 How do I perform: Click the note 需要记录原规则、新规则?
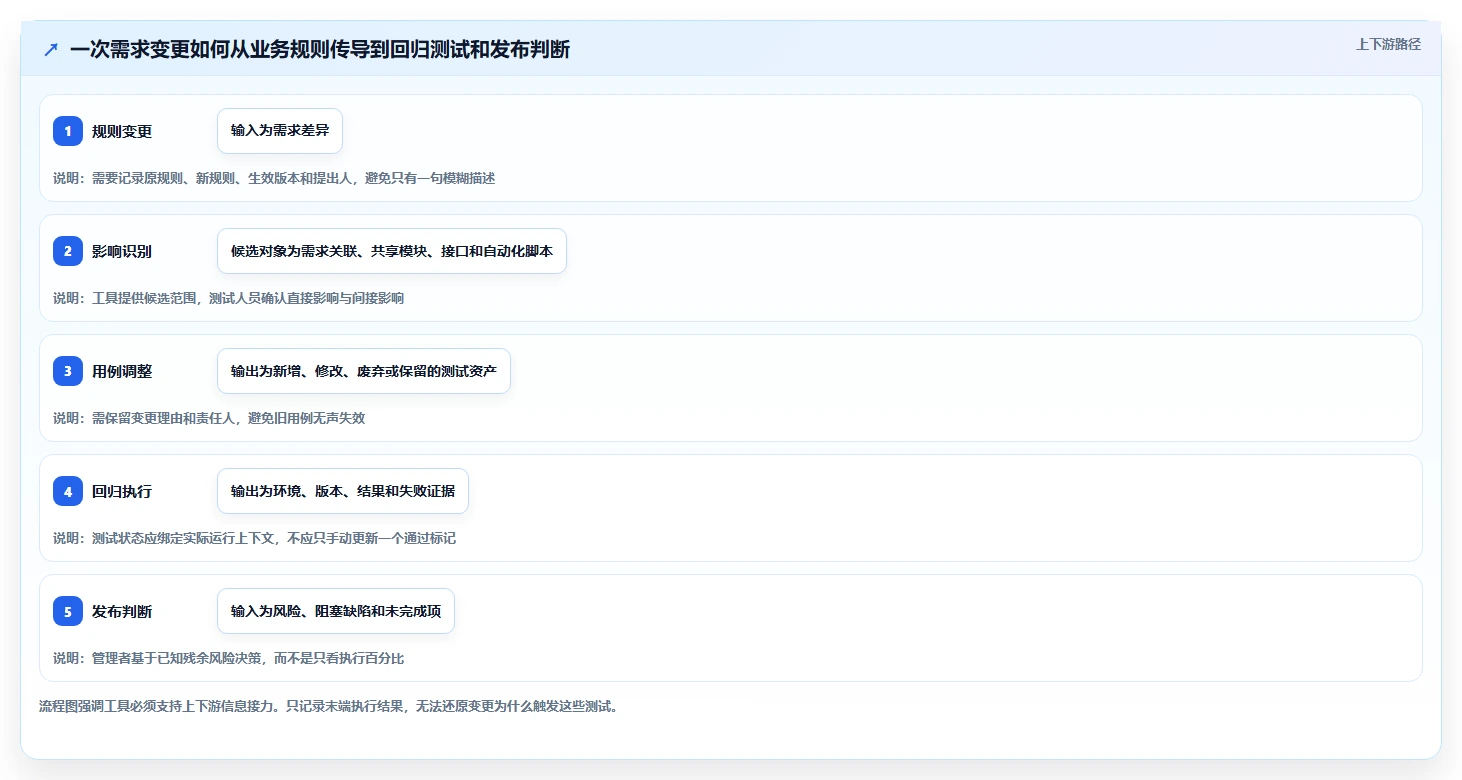274,178
